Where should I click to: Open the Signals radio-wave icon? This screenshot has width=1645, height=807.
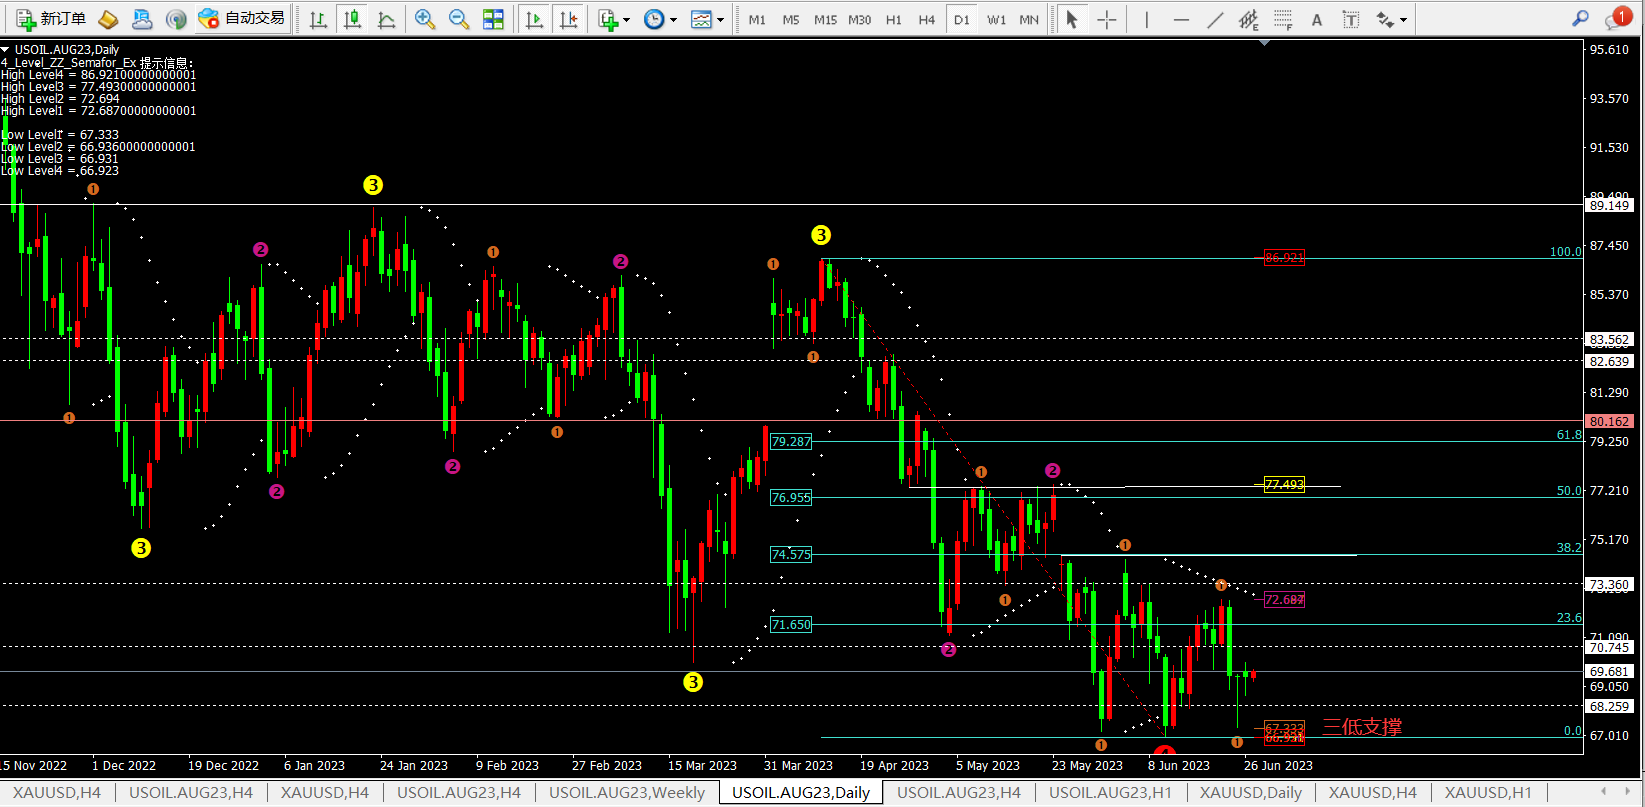coord(176,19)
